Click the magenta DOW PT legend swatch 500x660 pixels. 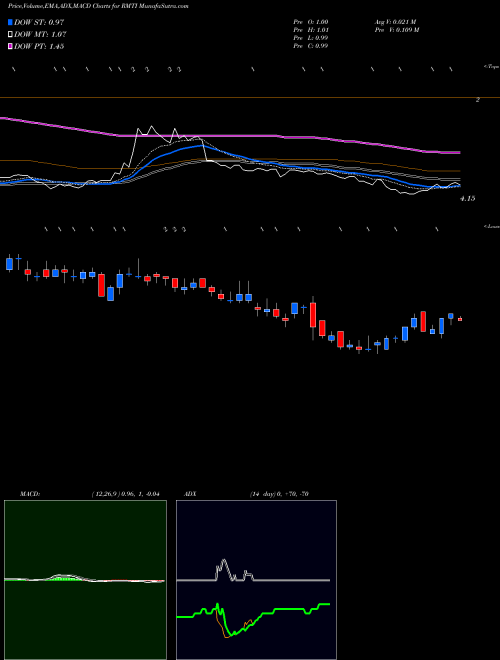point(11,46)
